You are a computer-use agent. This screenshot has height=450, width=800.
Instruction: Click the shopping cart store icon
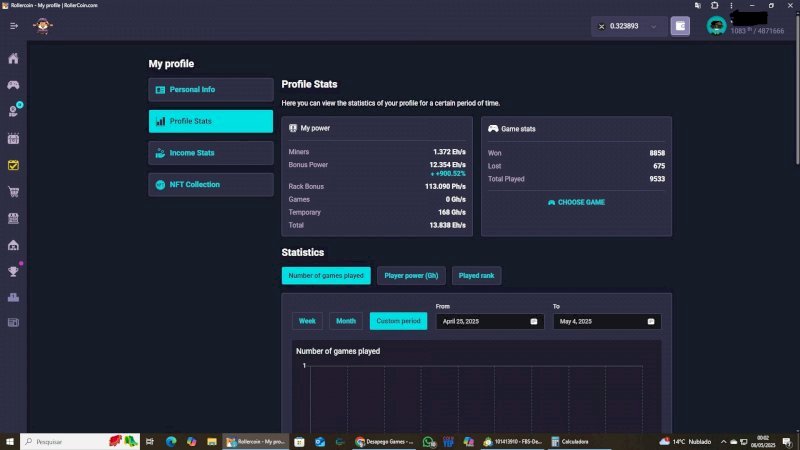point(13,192)
